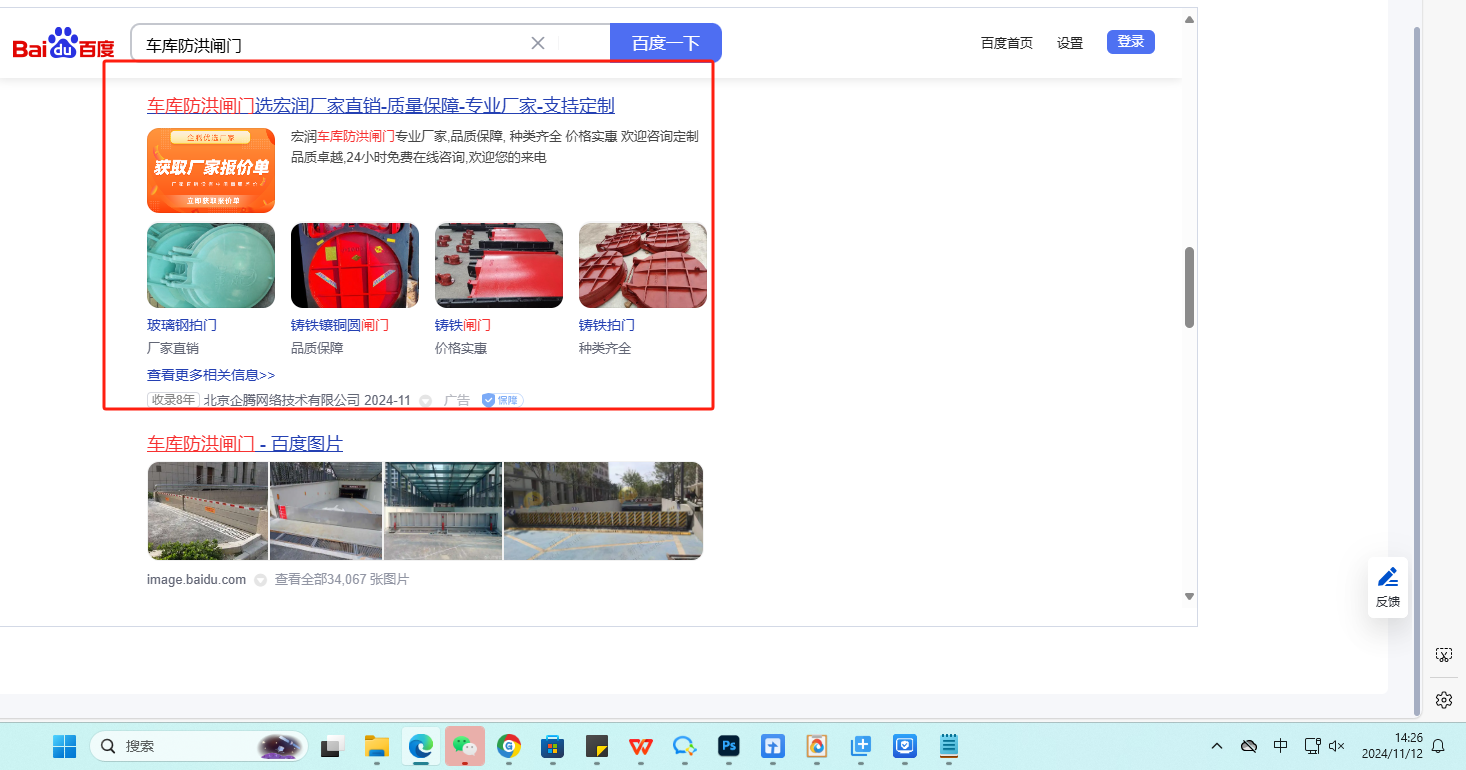
Task: Click the 玻璃钢拍门 link
Action: tap(182, 325)
